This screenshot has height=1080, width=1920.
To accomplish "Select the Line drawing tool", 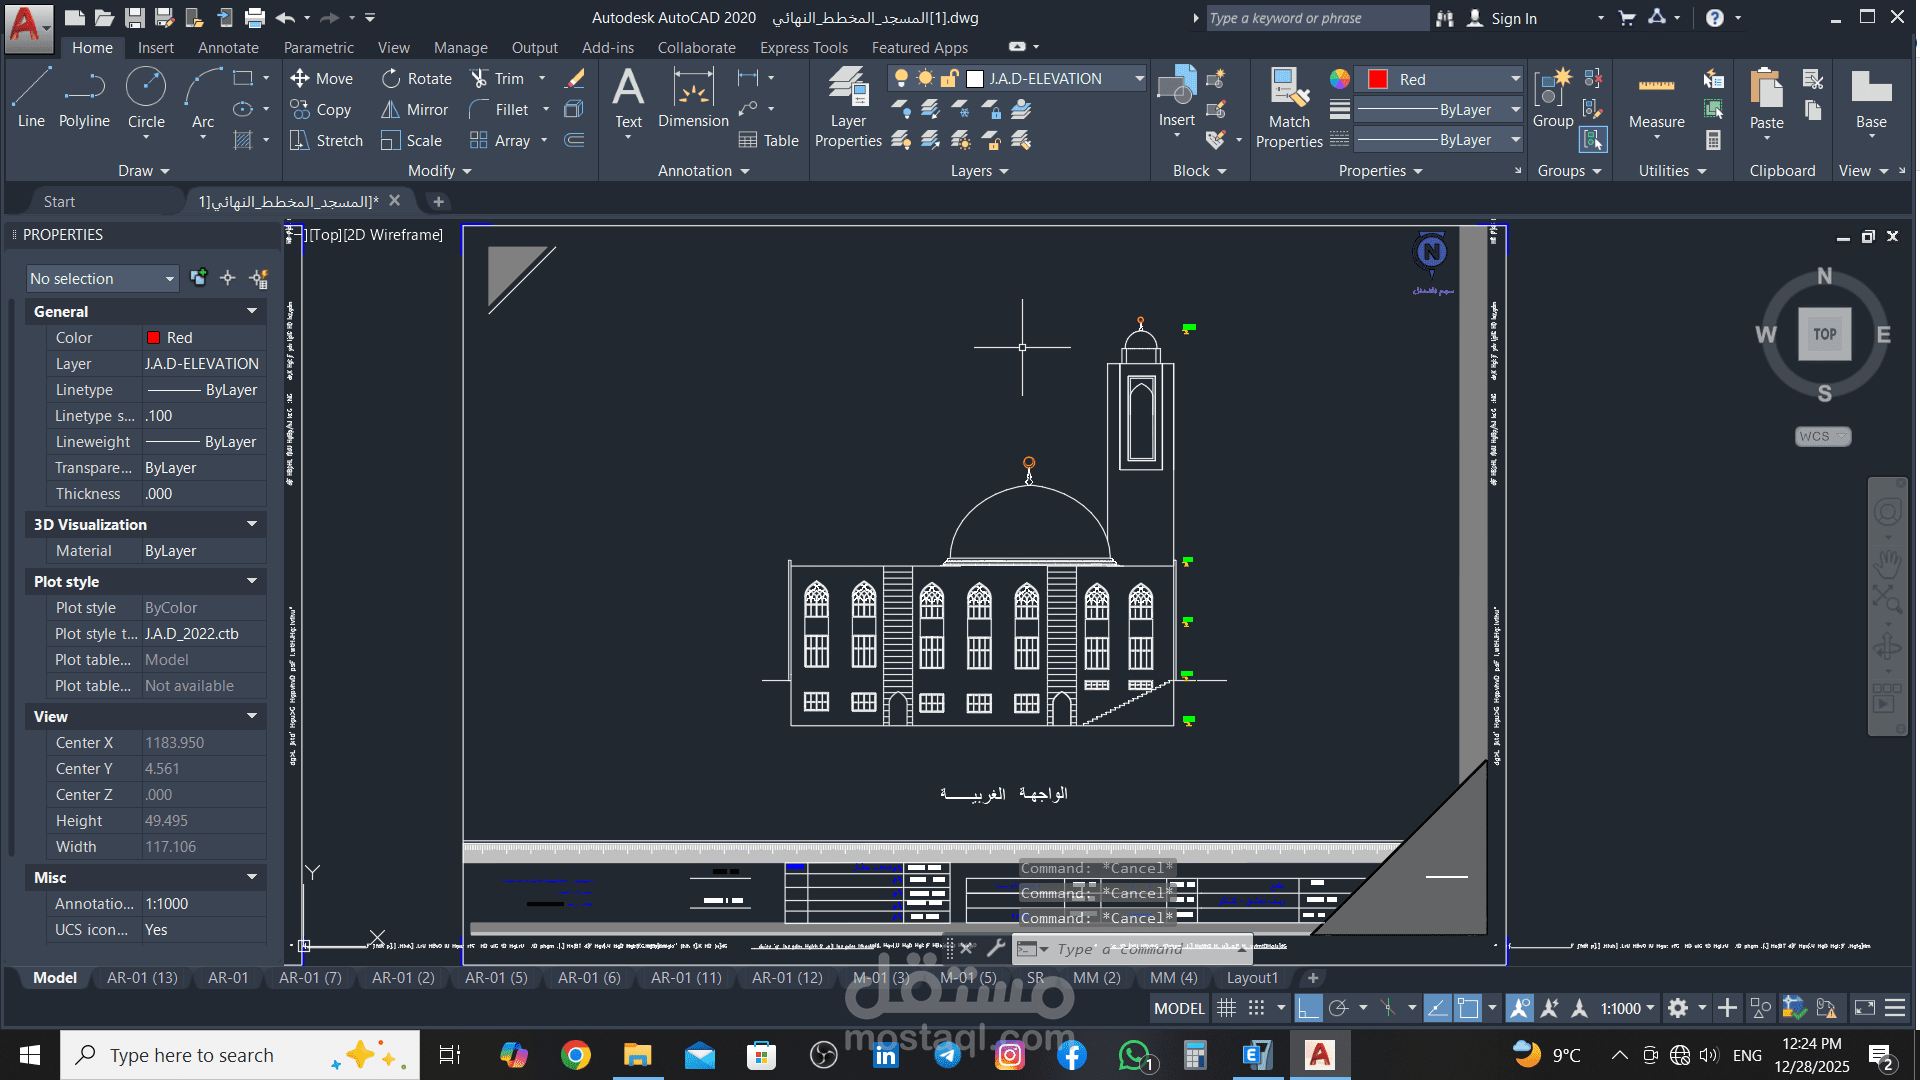I will coord(31,98).
